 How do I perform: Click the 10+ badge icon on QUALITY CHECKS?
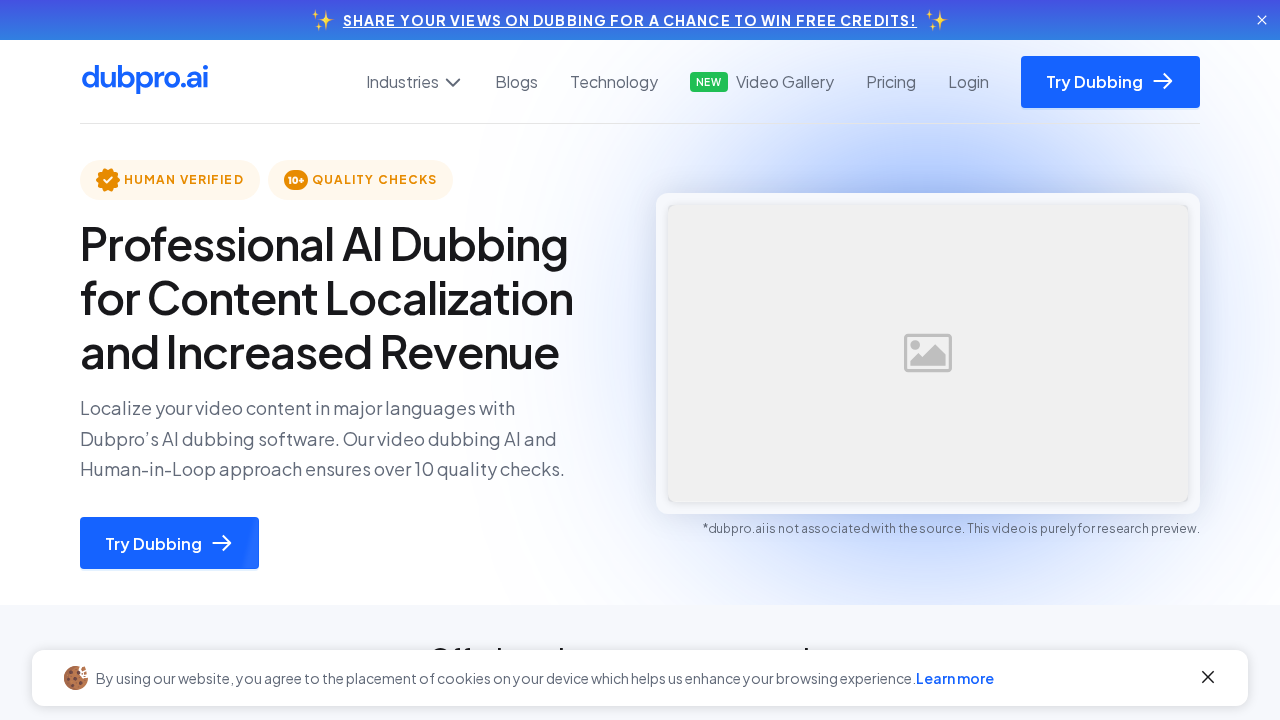click(x=295, y=180)
